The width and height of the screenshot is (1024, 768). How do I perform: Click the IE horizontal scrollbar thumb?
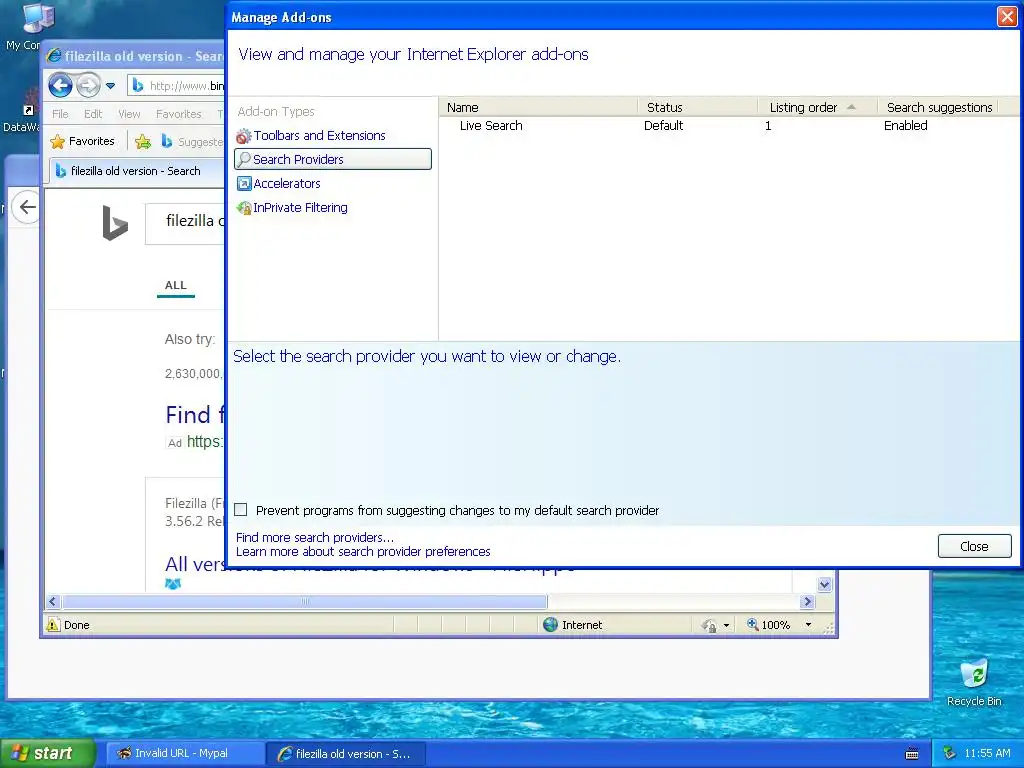point(304,601)
